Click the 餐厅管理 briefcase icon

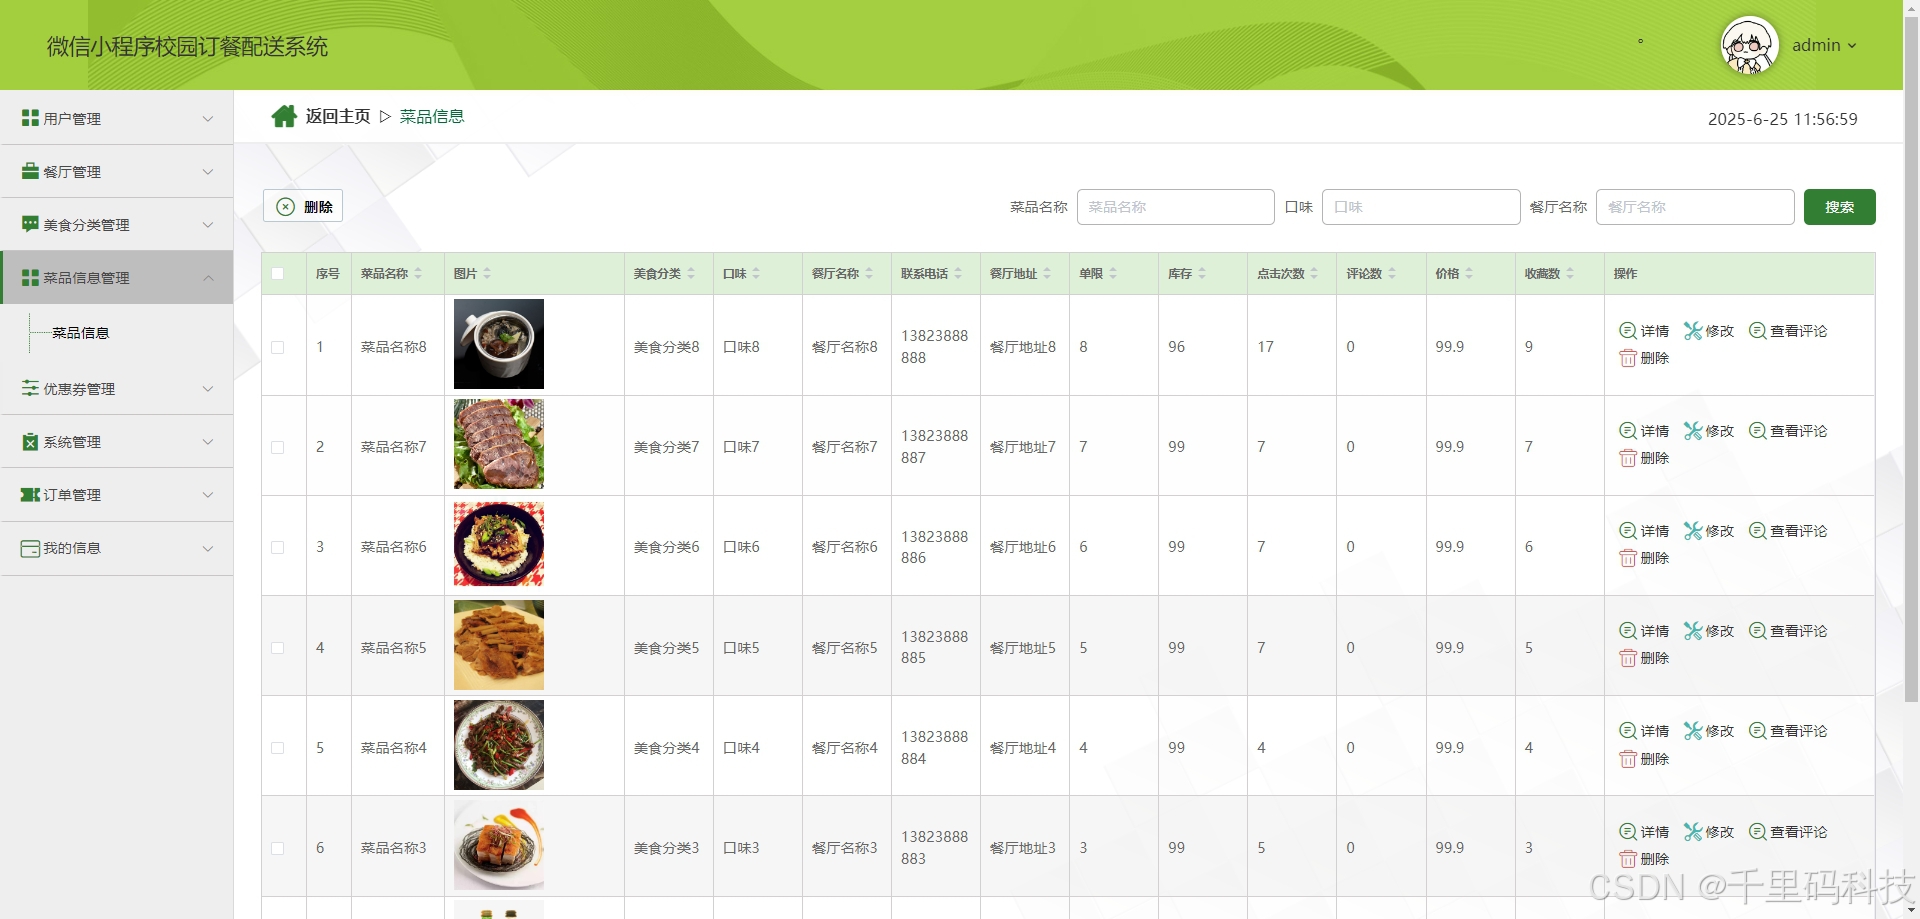(x=30, y=171)
